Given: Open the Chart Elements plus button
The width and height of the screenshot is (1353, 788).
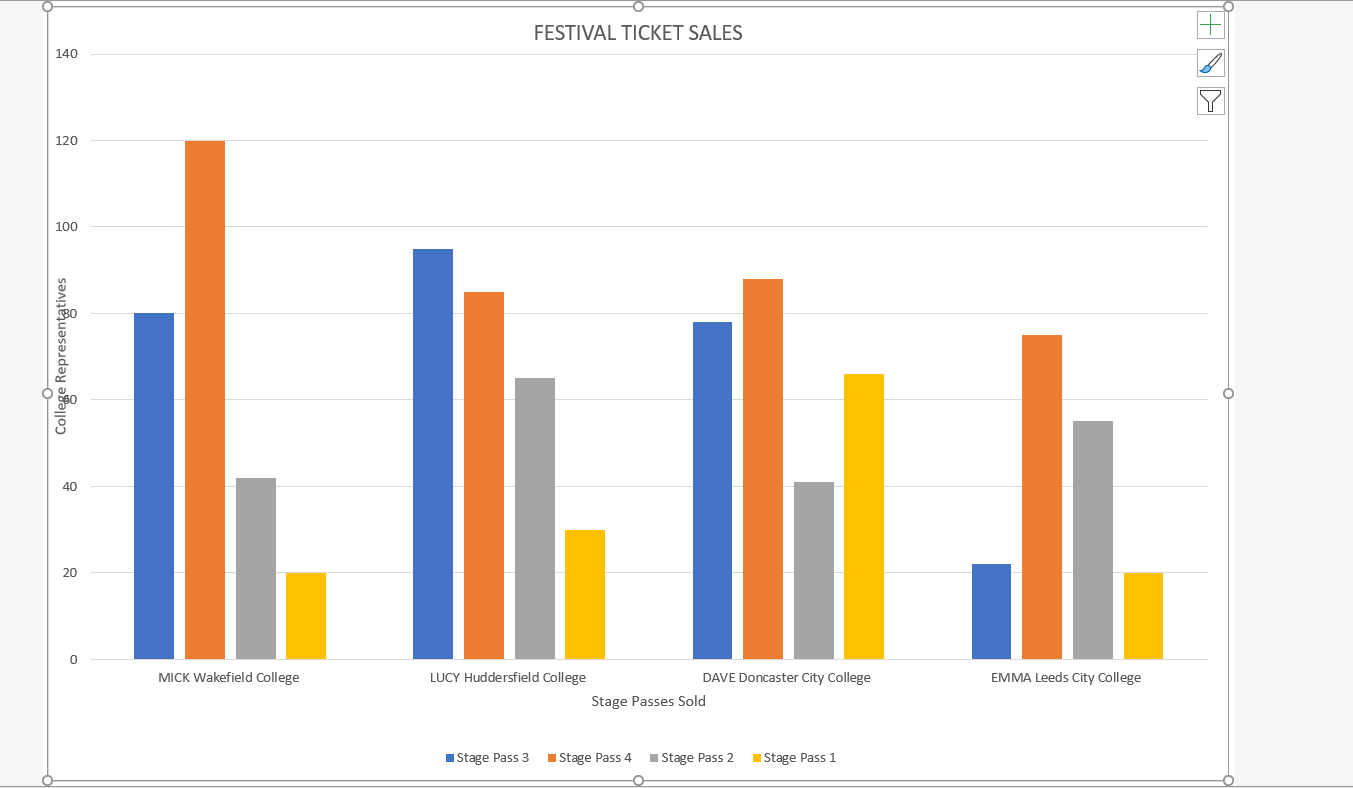Looking at the screenshot, I should point(1210,25).
